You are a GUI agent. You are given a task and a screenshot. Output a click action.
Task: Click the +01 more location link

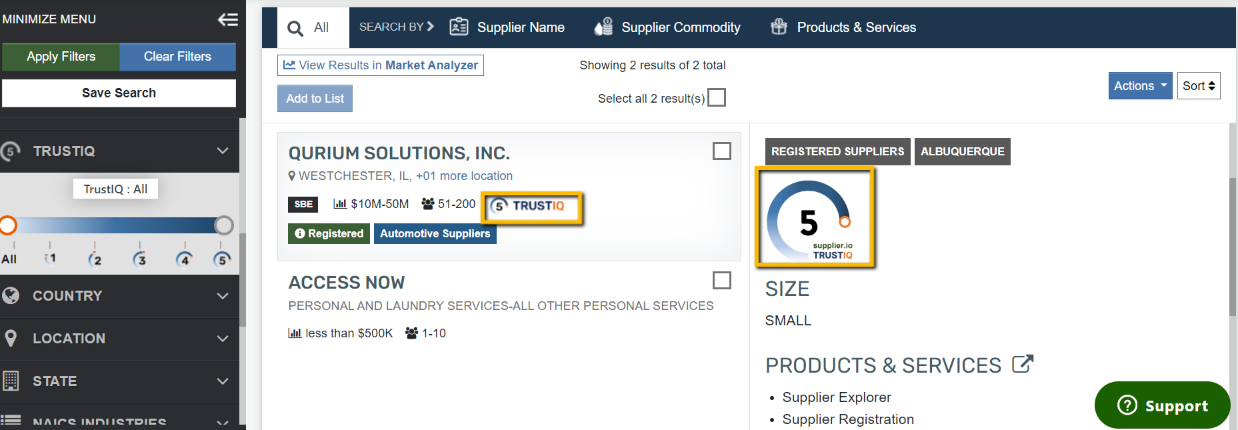click(464, 176)
